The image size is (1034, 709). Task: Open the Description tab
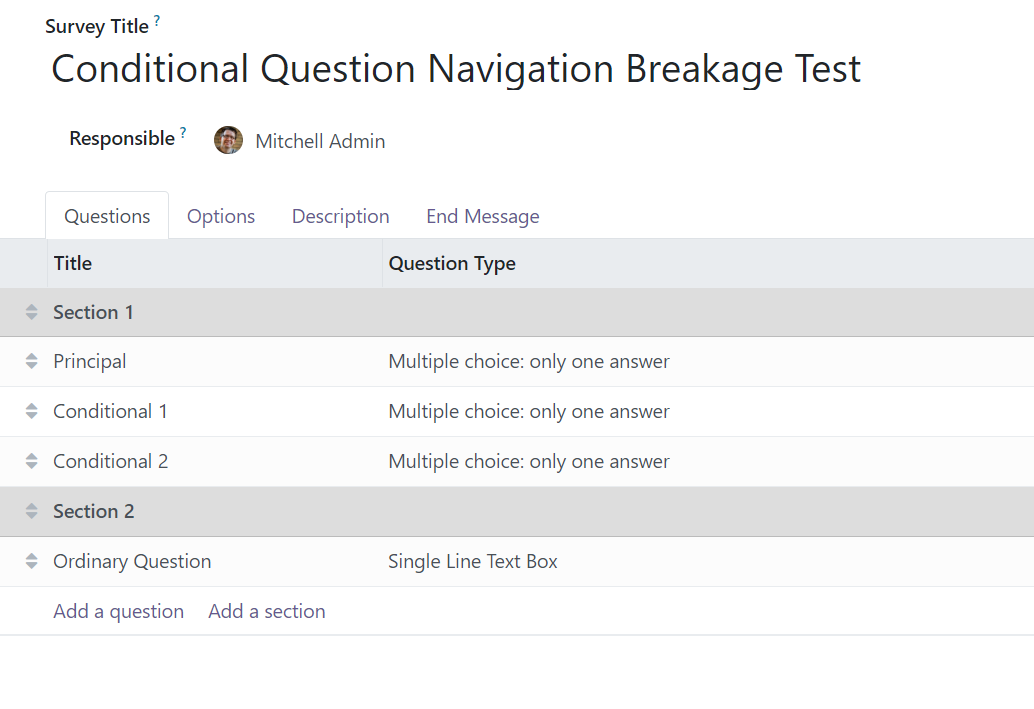[x=340, y=216]
